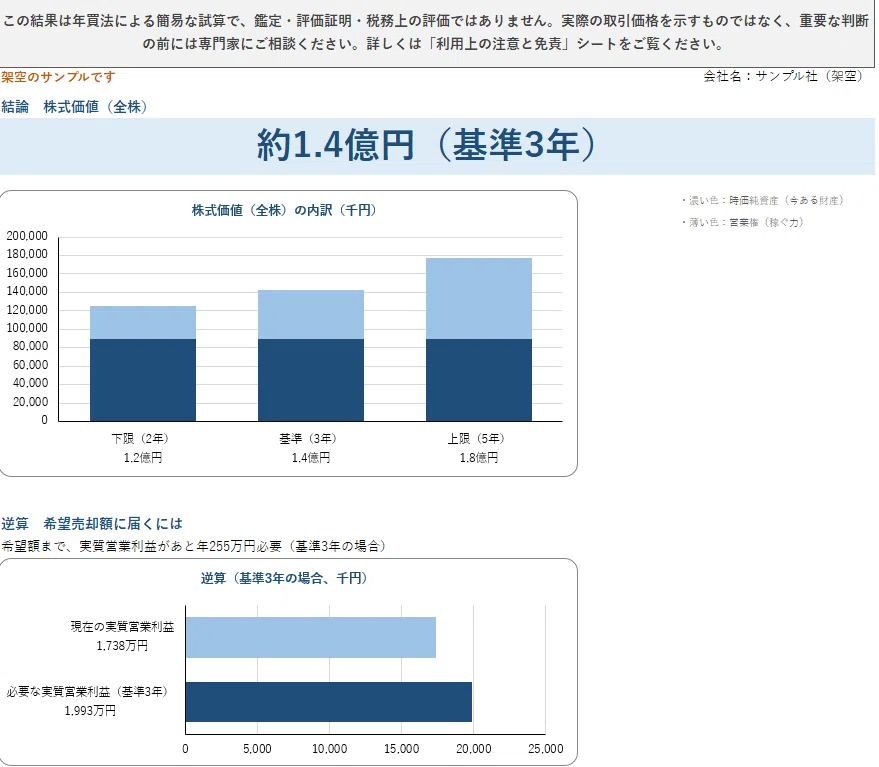Click the axis label 上限（5年）
The width and height of the screenshot is (879, 767).
476,438
